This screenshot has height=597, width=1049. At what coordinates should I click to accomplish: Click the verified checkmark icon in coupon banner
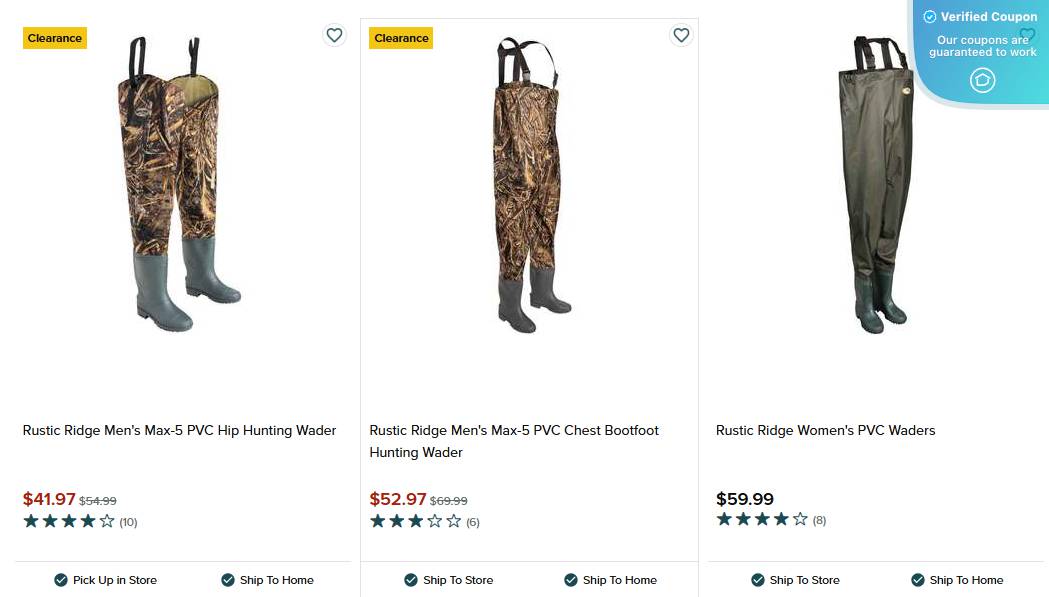930,16
